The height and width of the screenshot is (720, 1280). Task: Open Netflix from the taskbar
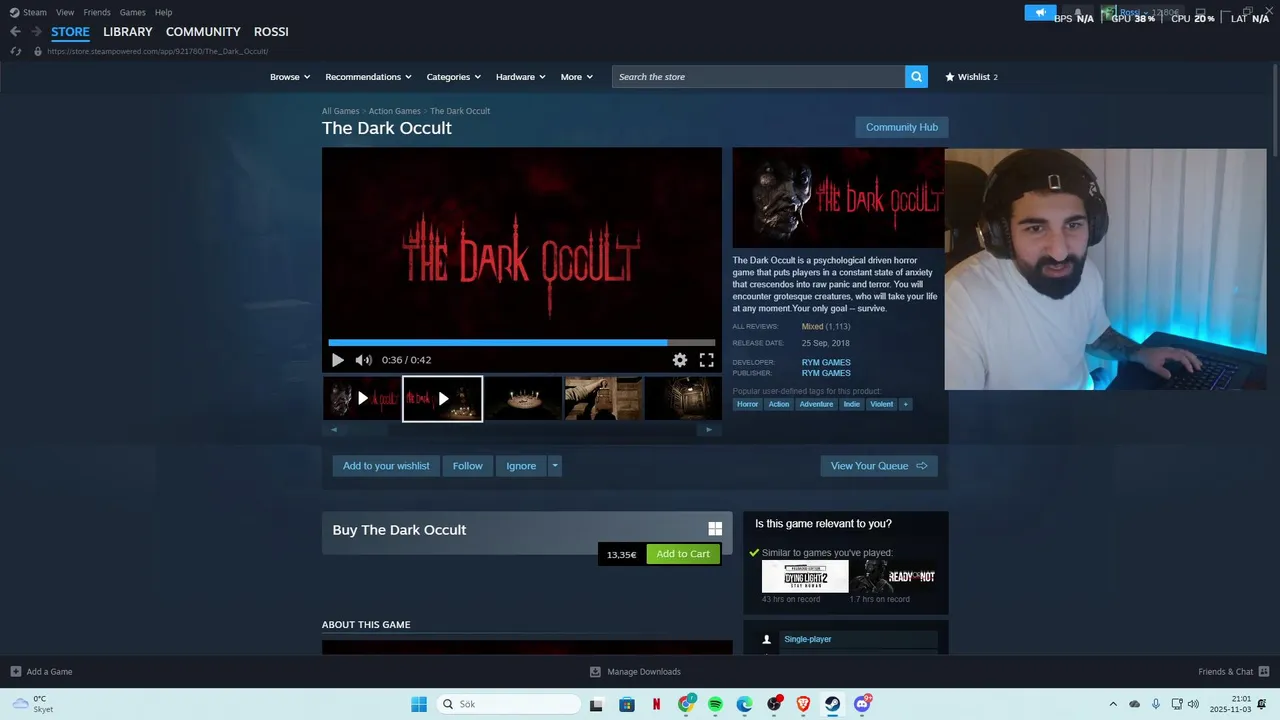tap(656, 704)
